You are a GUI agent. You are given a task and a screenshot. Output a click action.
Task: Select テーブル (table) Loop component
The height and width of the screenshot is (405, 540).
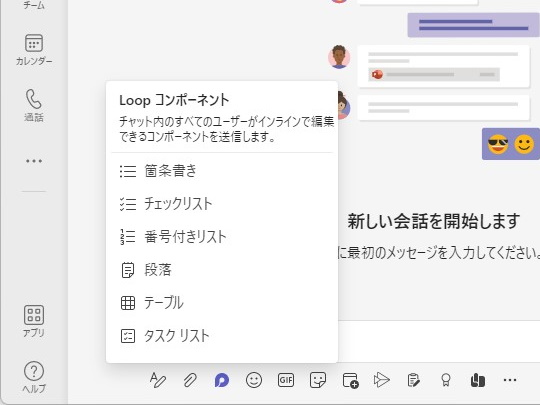[222, 303]
